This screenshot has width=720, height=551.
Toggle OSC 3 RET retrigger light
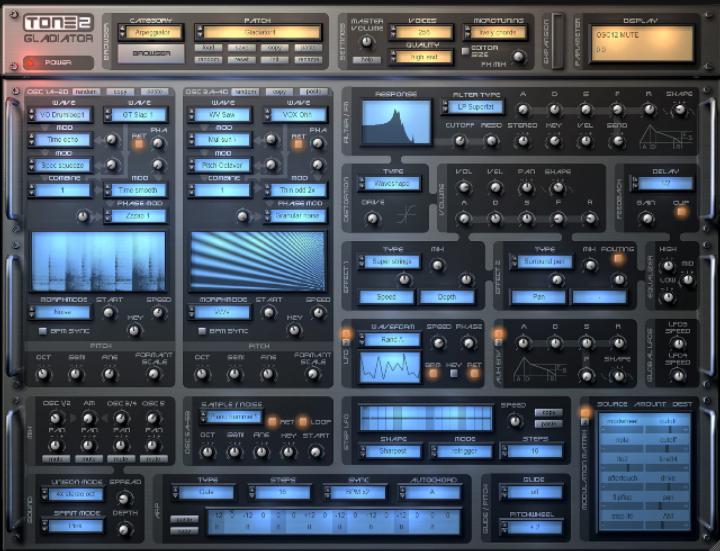(298, 144)
